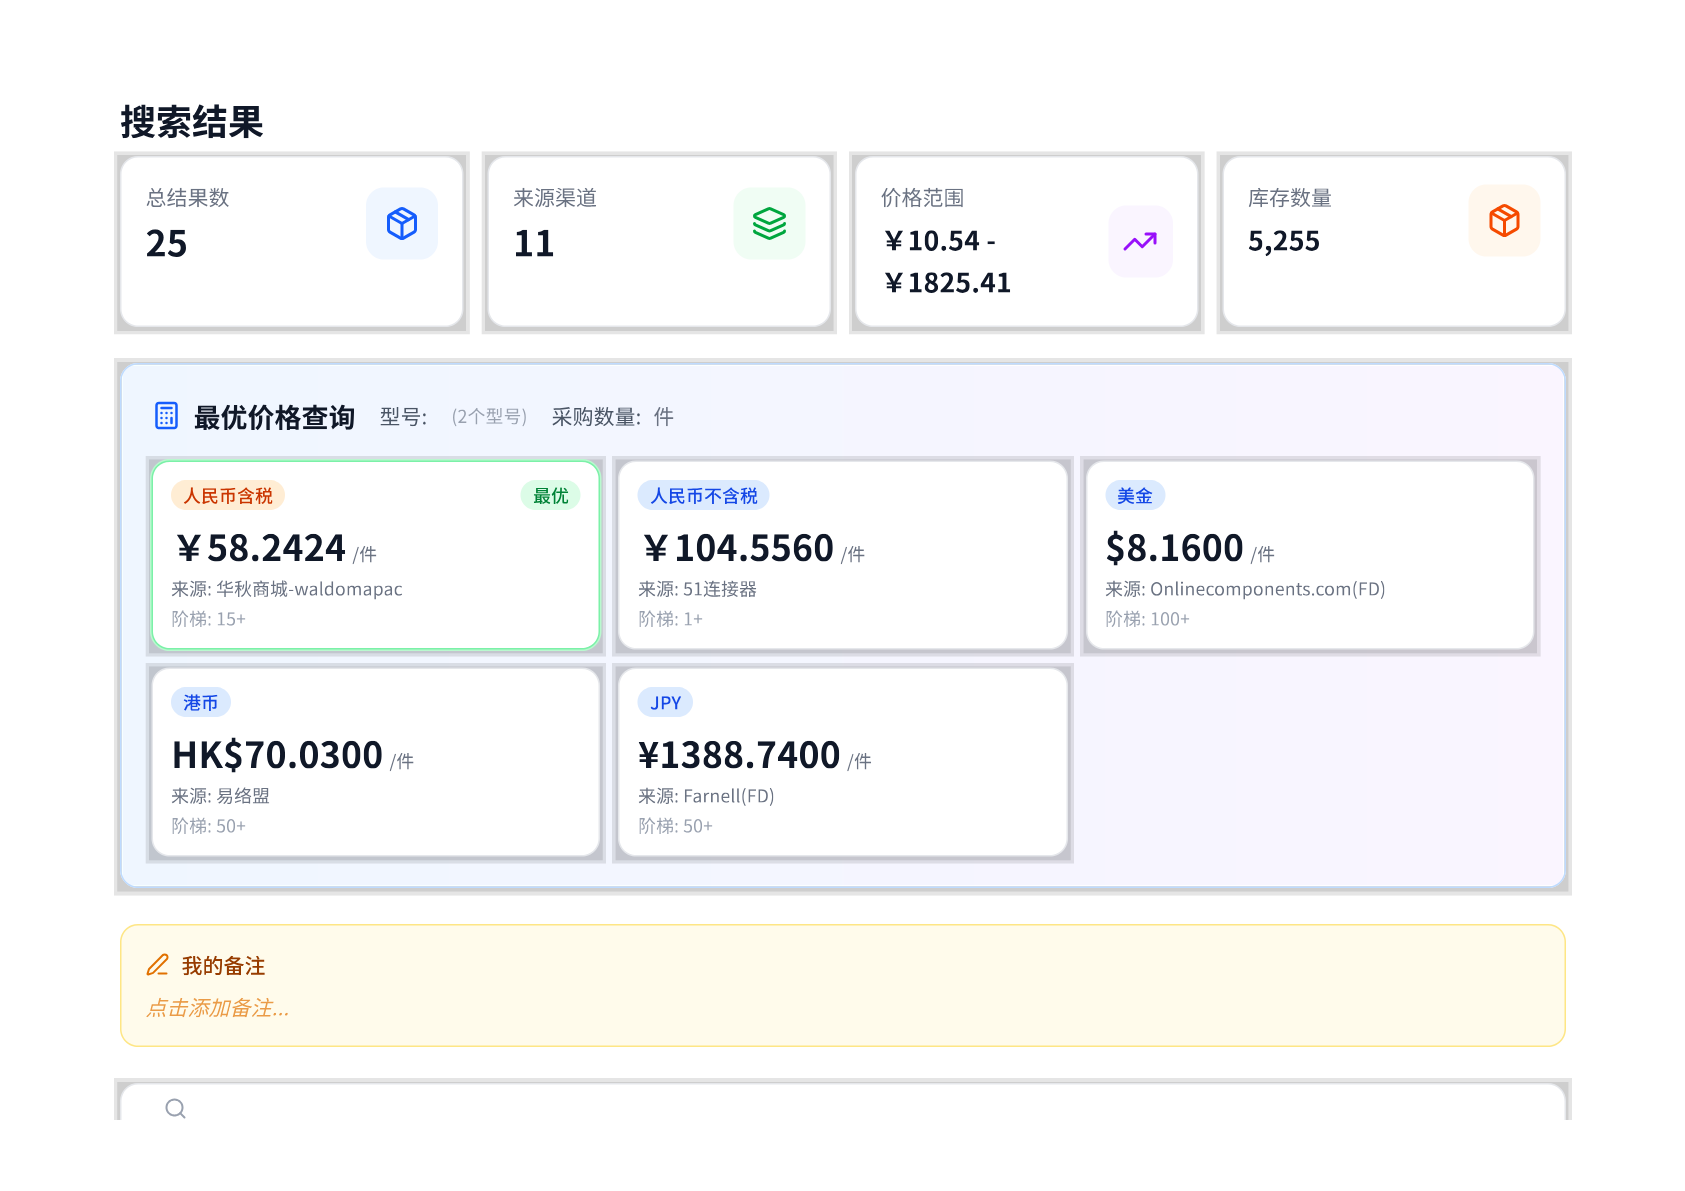
Task: Click the magnifier icon in the search bar
Action: tap(176, 1109)
